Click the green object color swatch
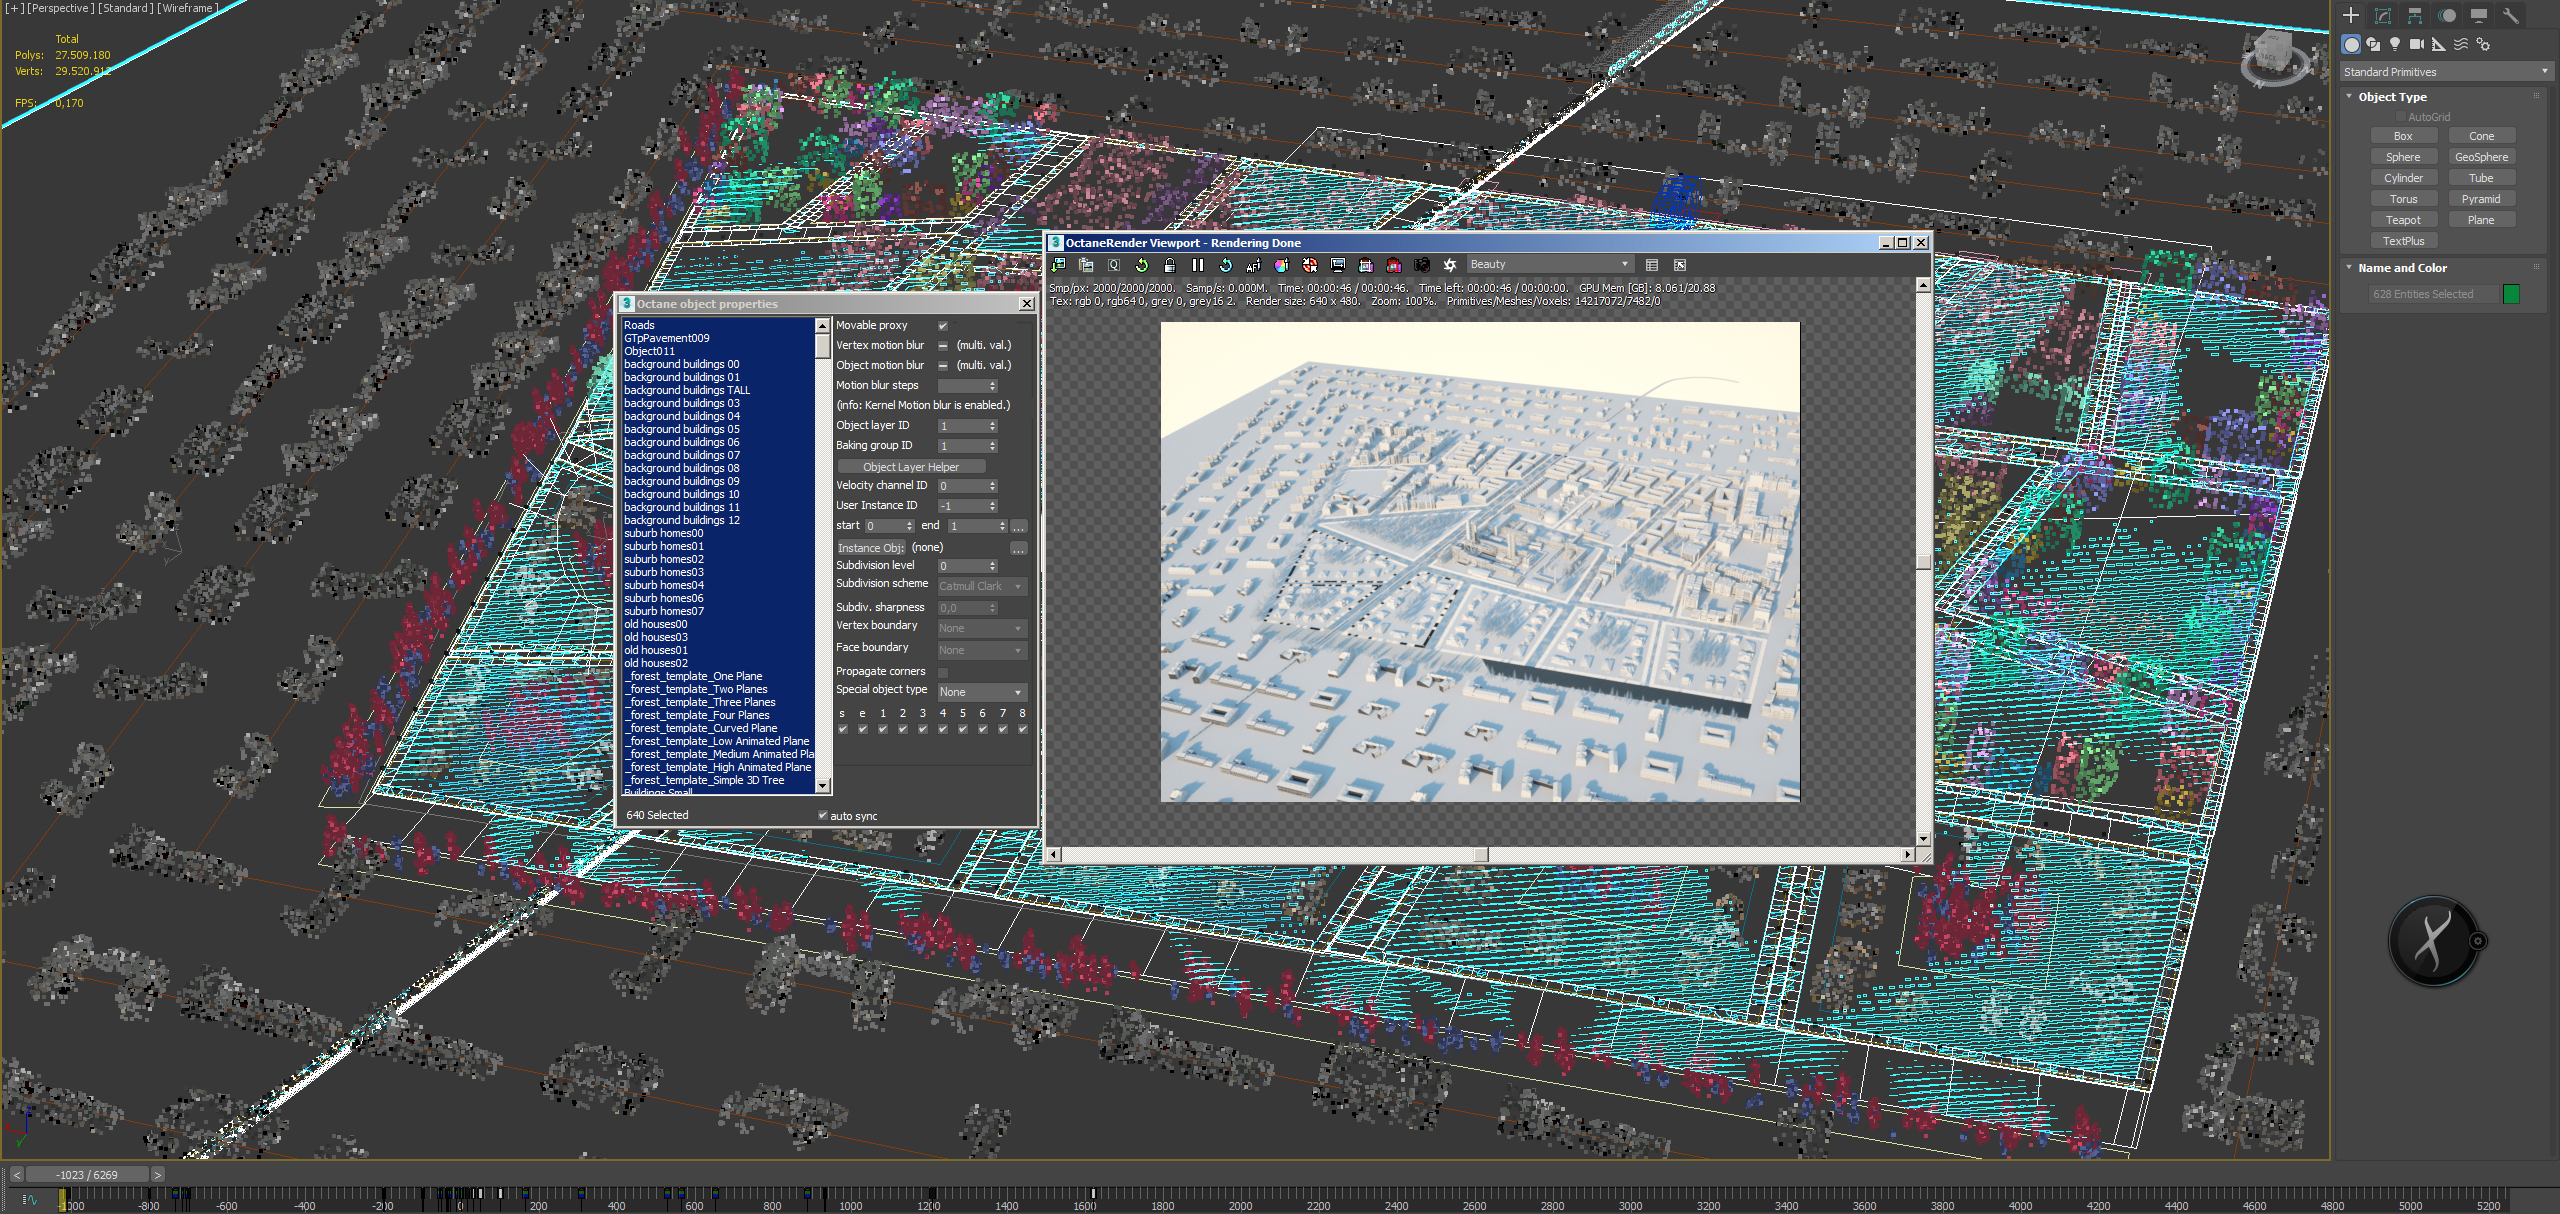Viewport: 2560px width, 1214px height. pyautogui.click(x=2510, y=294)
